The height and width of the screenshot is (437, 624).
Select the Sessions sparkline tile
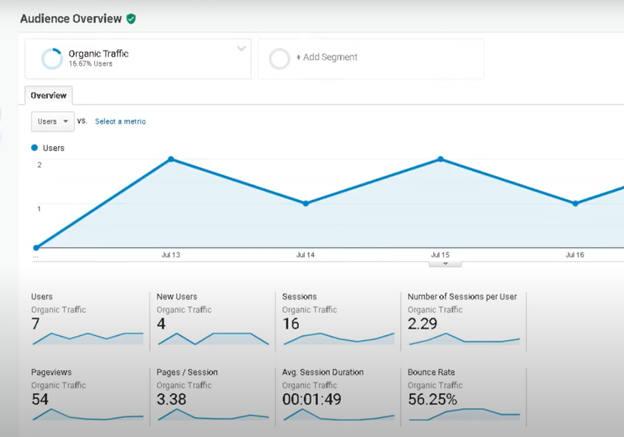(338, 320)
